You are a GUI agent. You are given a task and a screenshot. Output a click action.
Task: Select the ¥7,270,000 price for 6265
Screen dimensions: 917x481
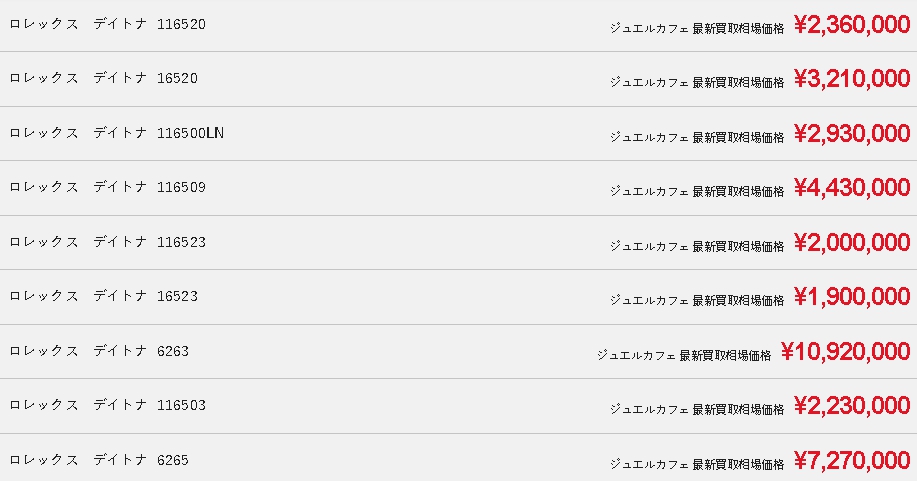pyautogui.click(x=852, y=461)
